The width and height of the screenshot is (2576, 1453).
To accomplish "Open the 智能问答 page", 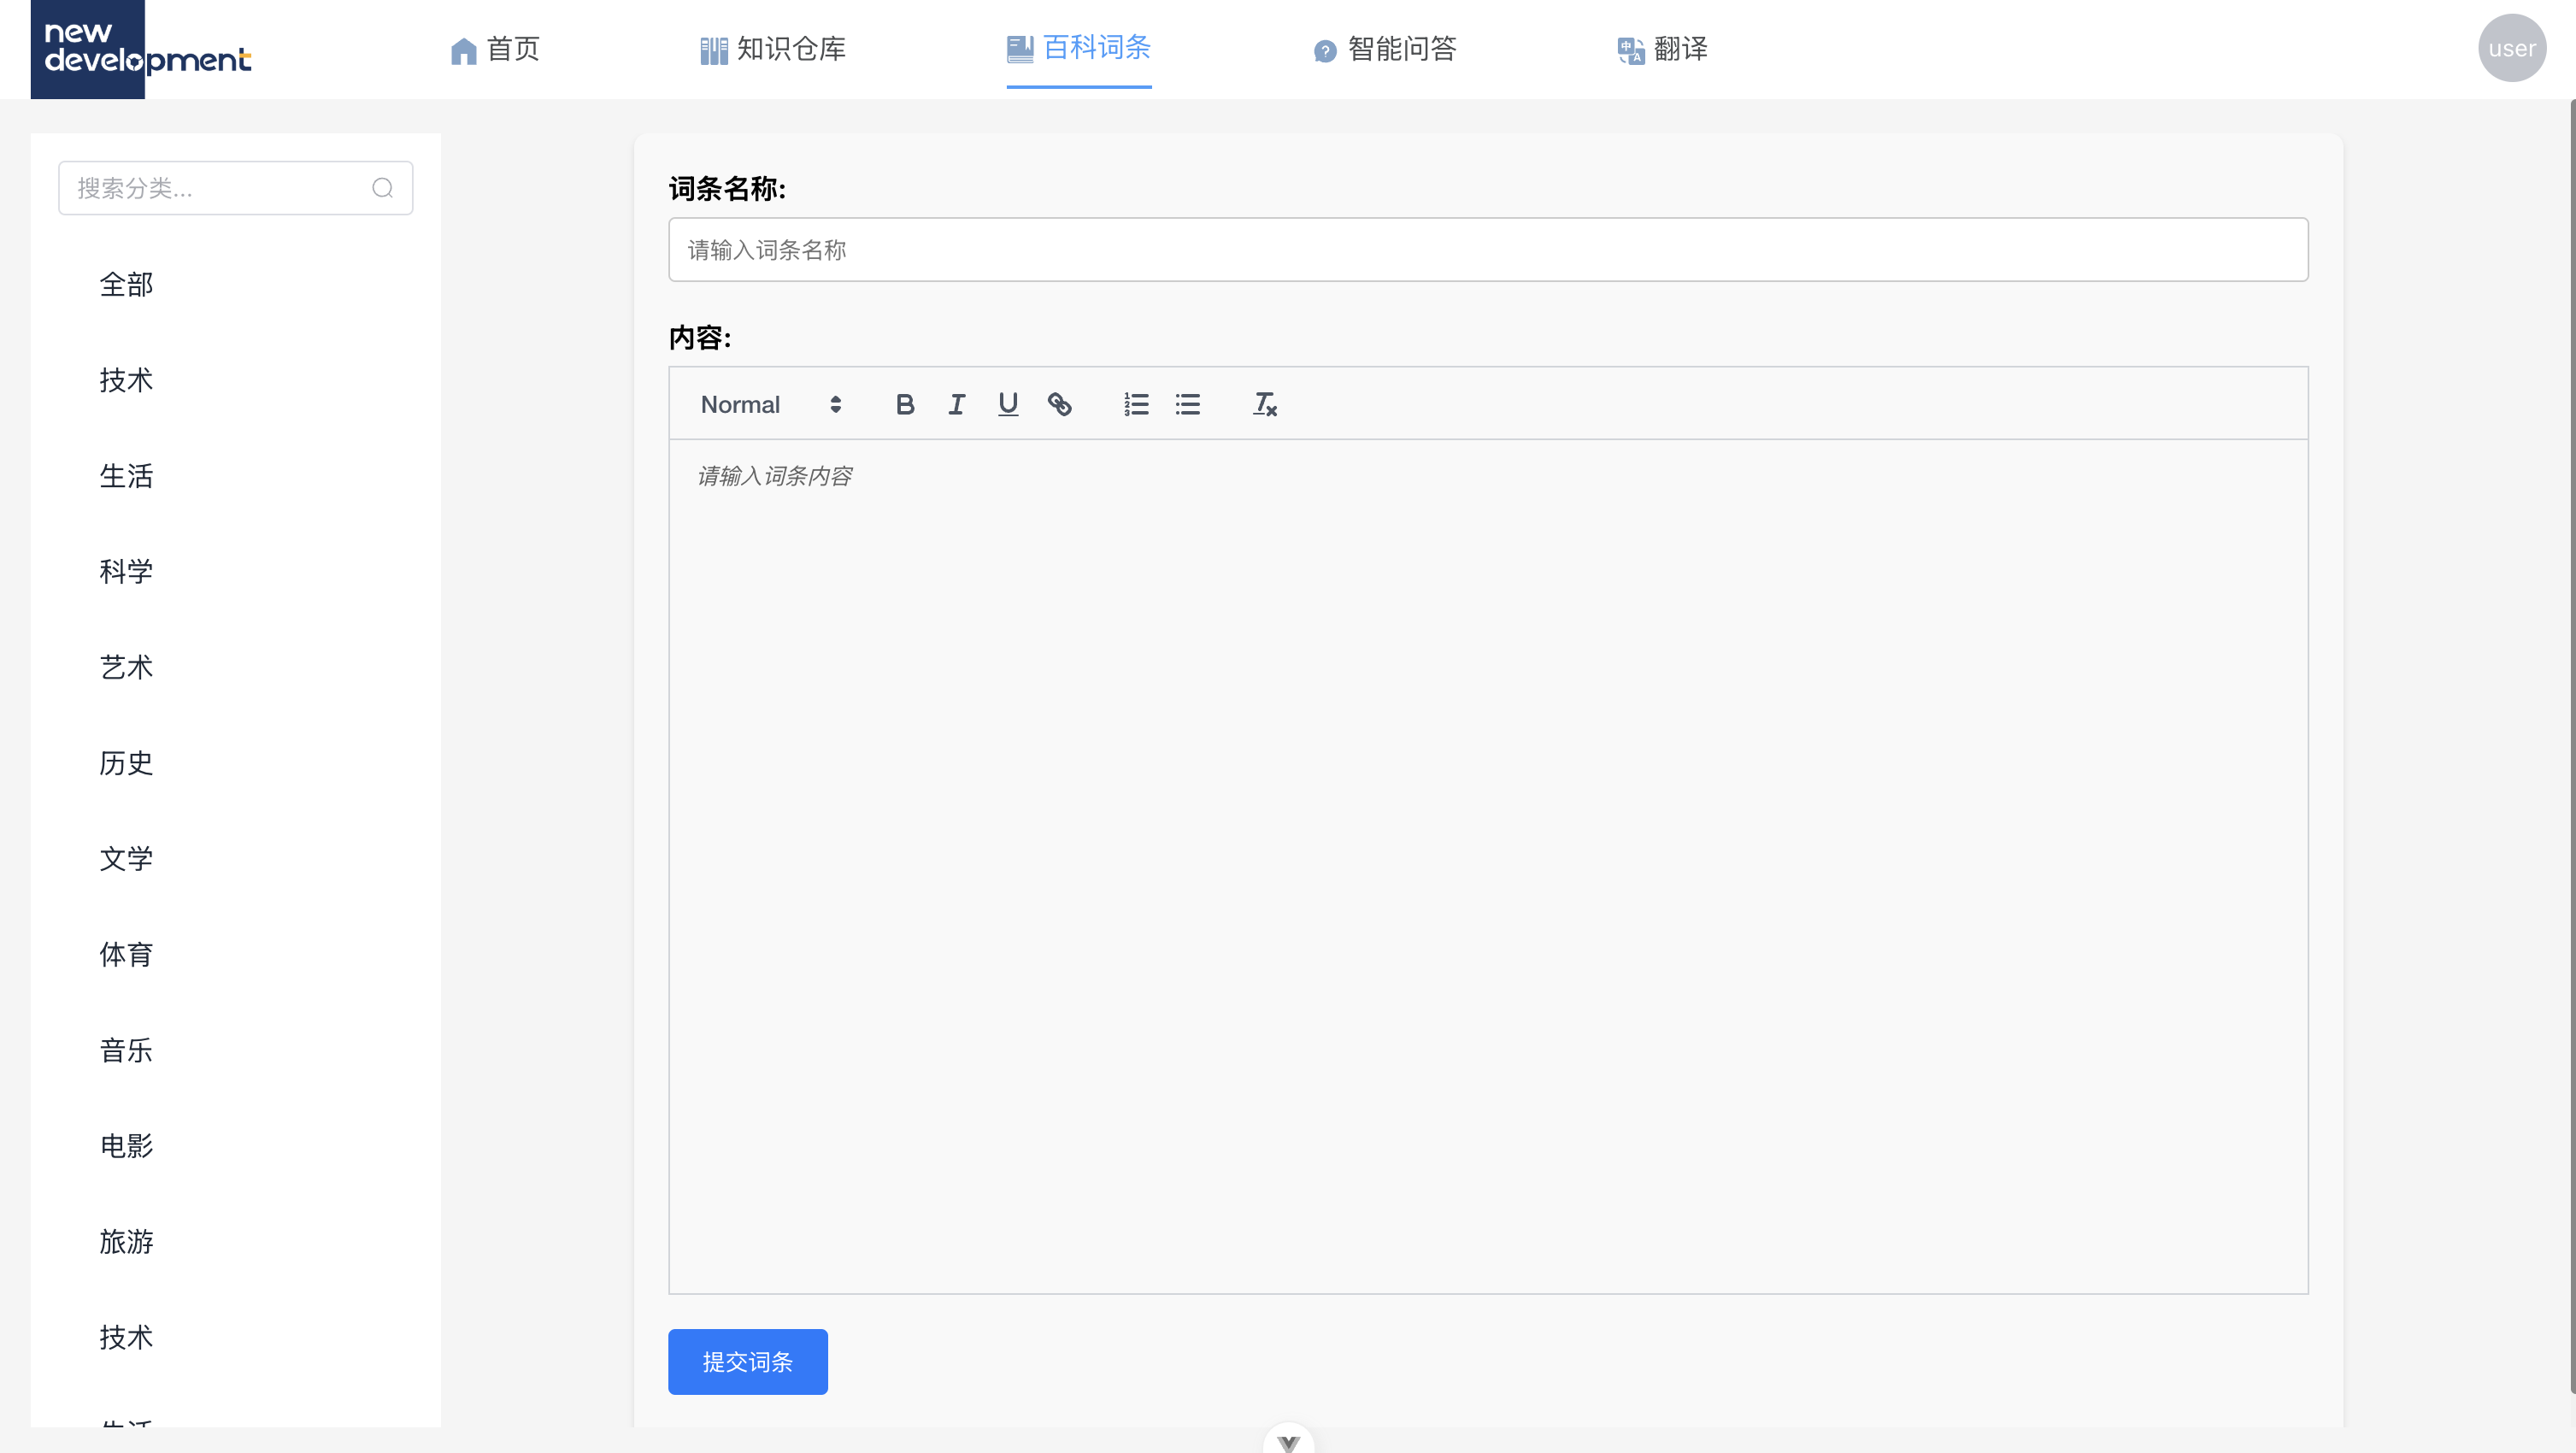I will 1385,49.
